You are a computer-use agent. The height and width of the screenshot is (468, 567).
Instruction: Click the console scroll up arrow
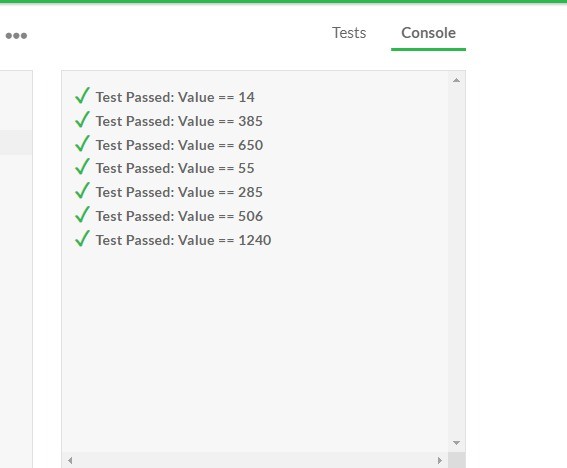(456, 80)
